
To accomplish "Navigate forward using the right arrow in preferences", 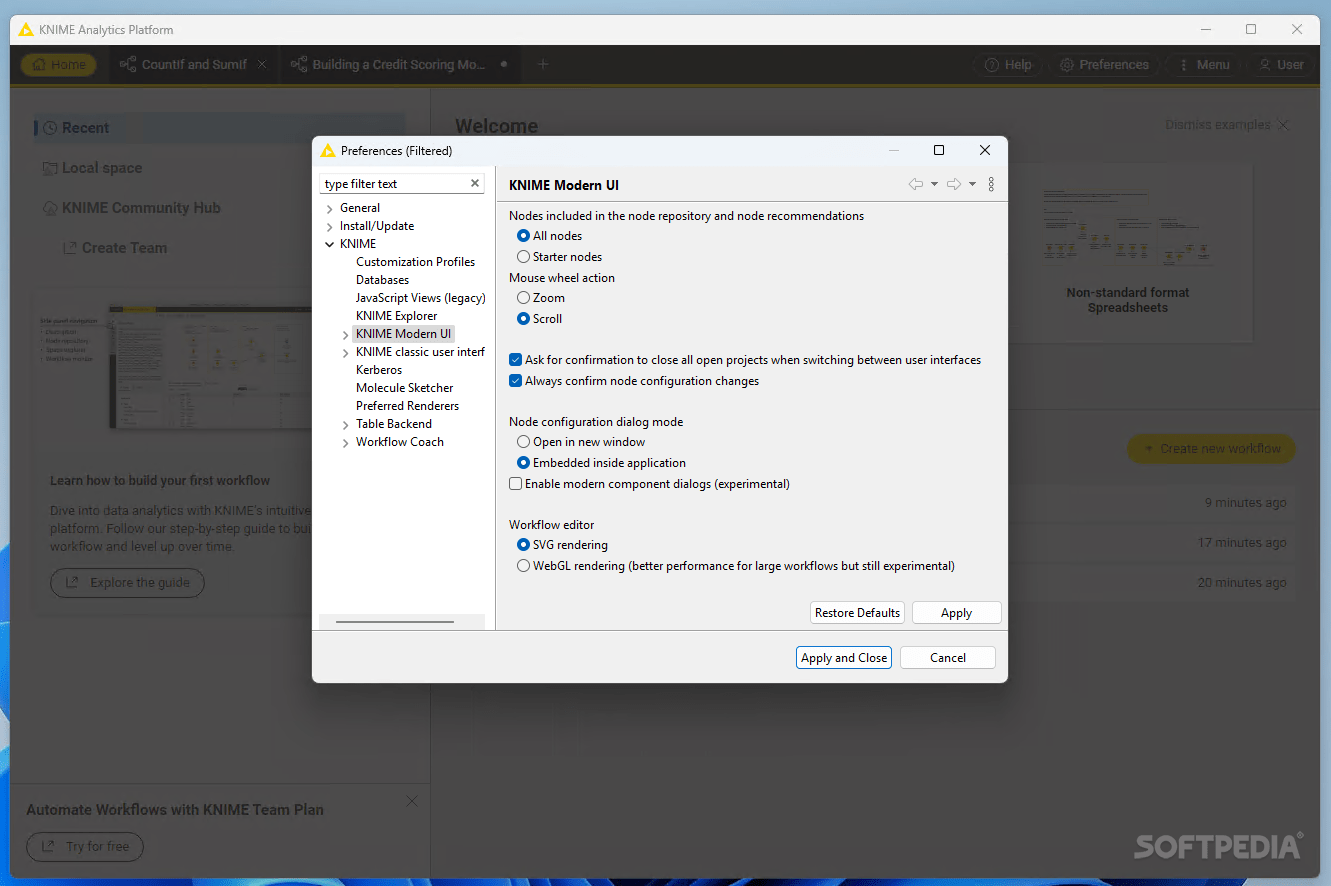I will click(953, 184).
